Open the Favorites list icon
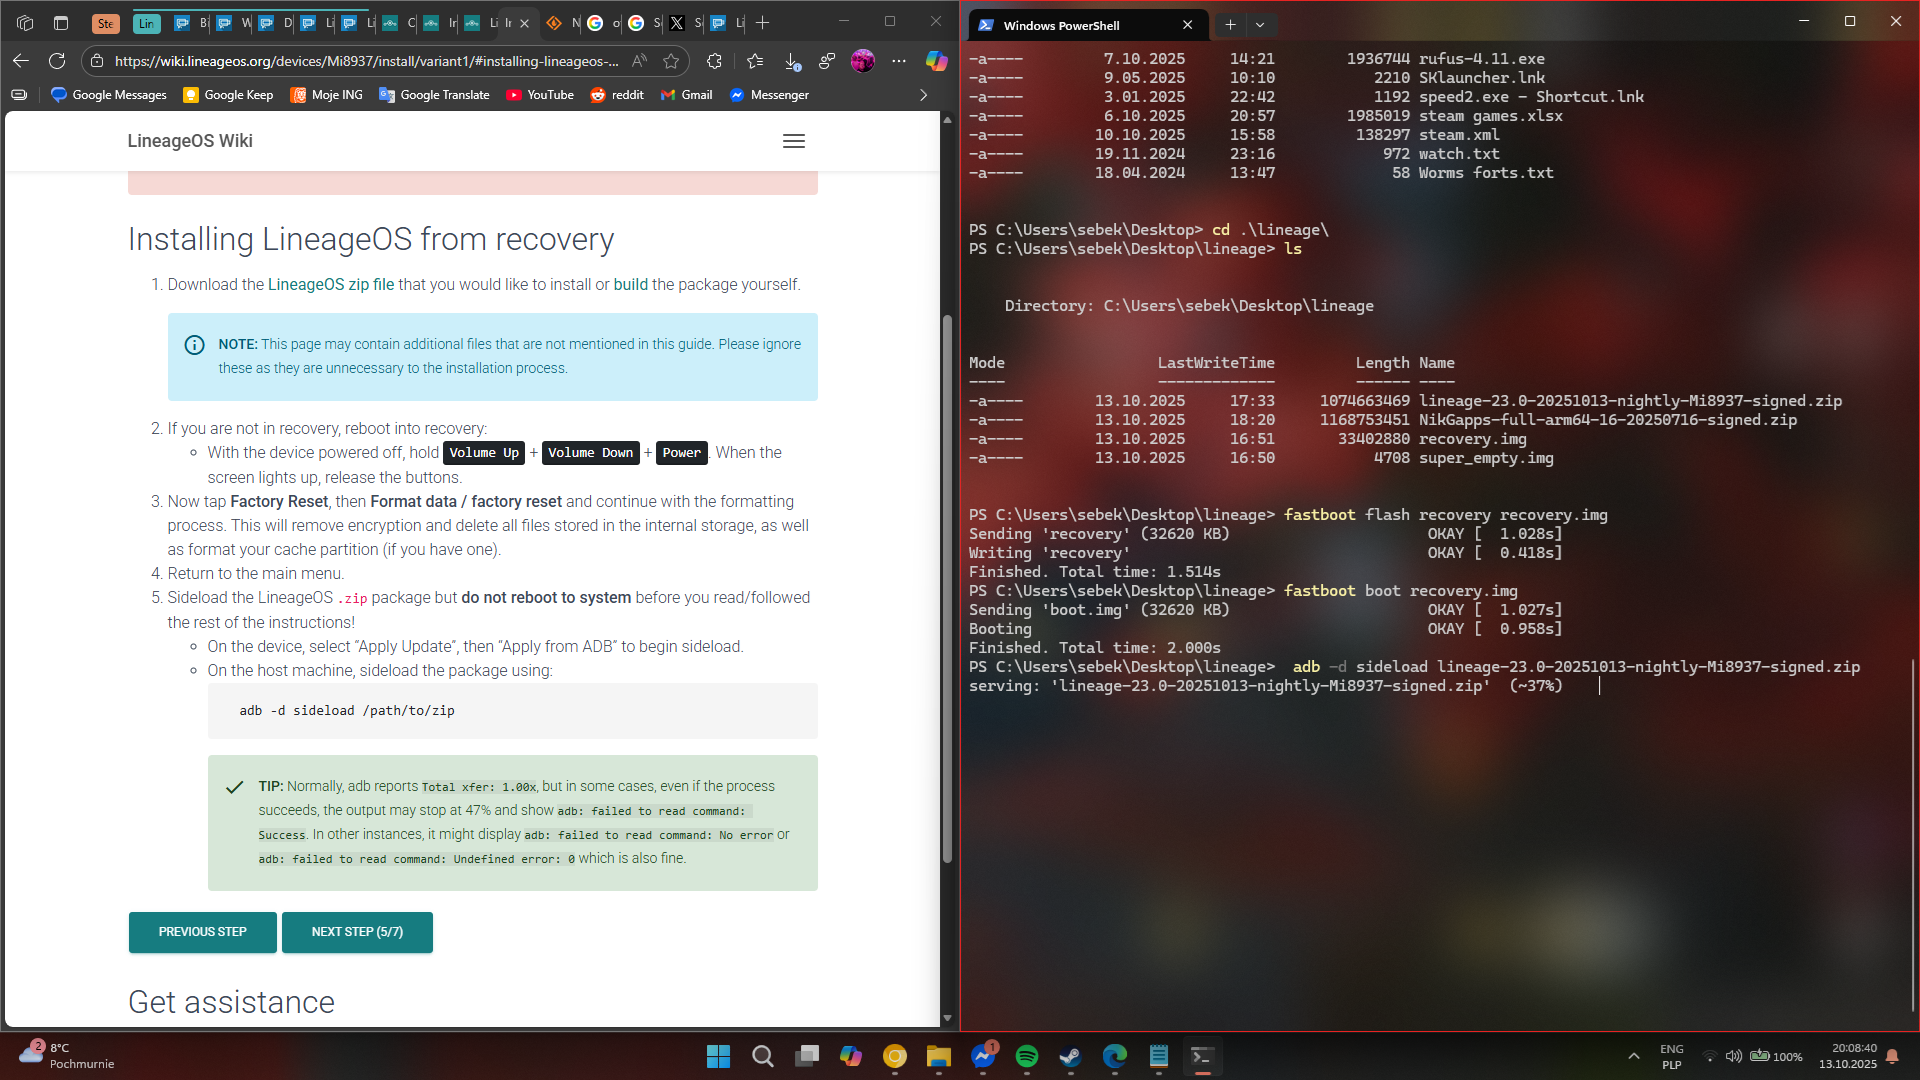1920x1080 pixels. coord(755,61)
